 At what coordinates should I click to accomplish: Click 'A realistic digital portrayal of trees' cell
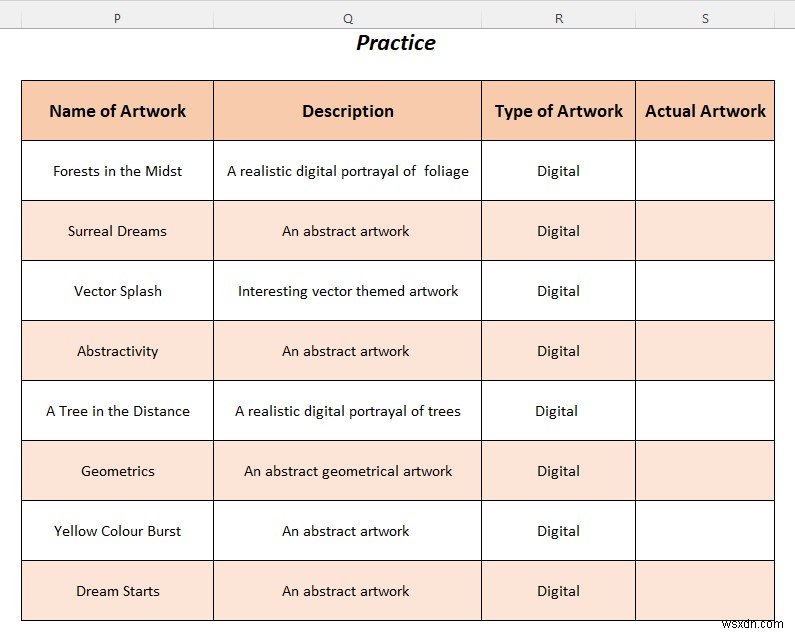tap(347, 411)
